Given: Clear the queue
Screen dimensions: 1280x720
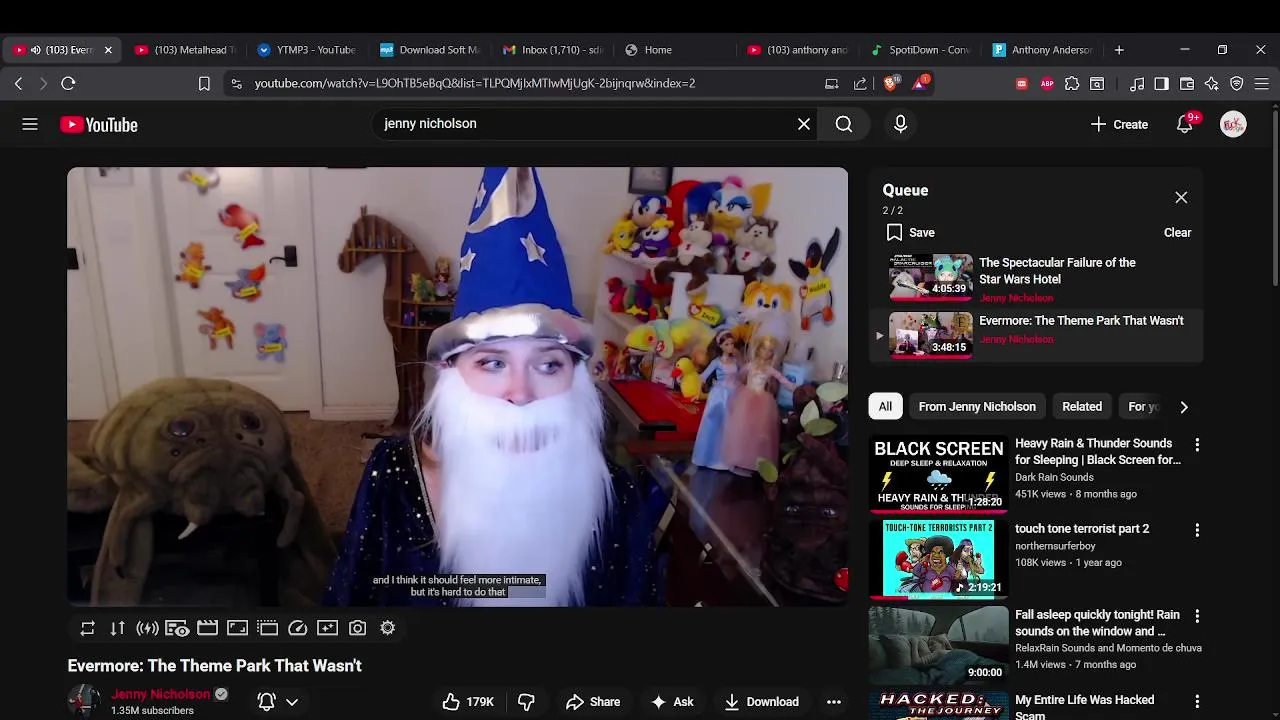Looking at the screenshot, I should 1177,233.
